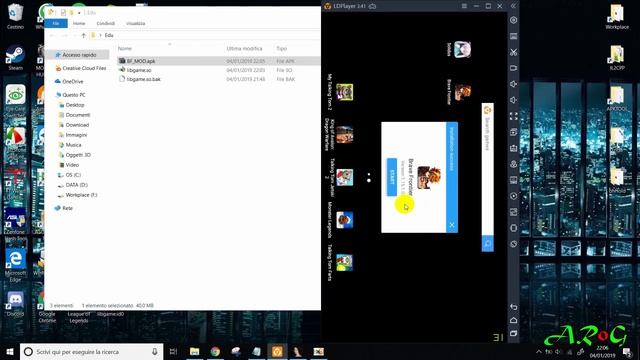Open the Visualizza ribbon tab
This screenshot has width=640, height=360.
click(136, 23)
